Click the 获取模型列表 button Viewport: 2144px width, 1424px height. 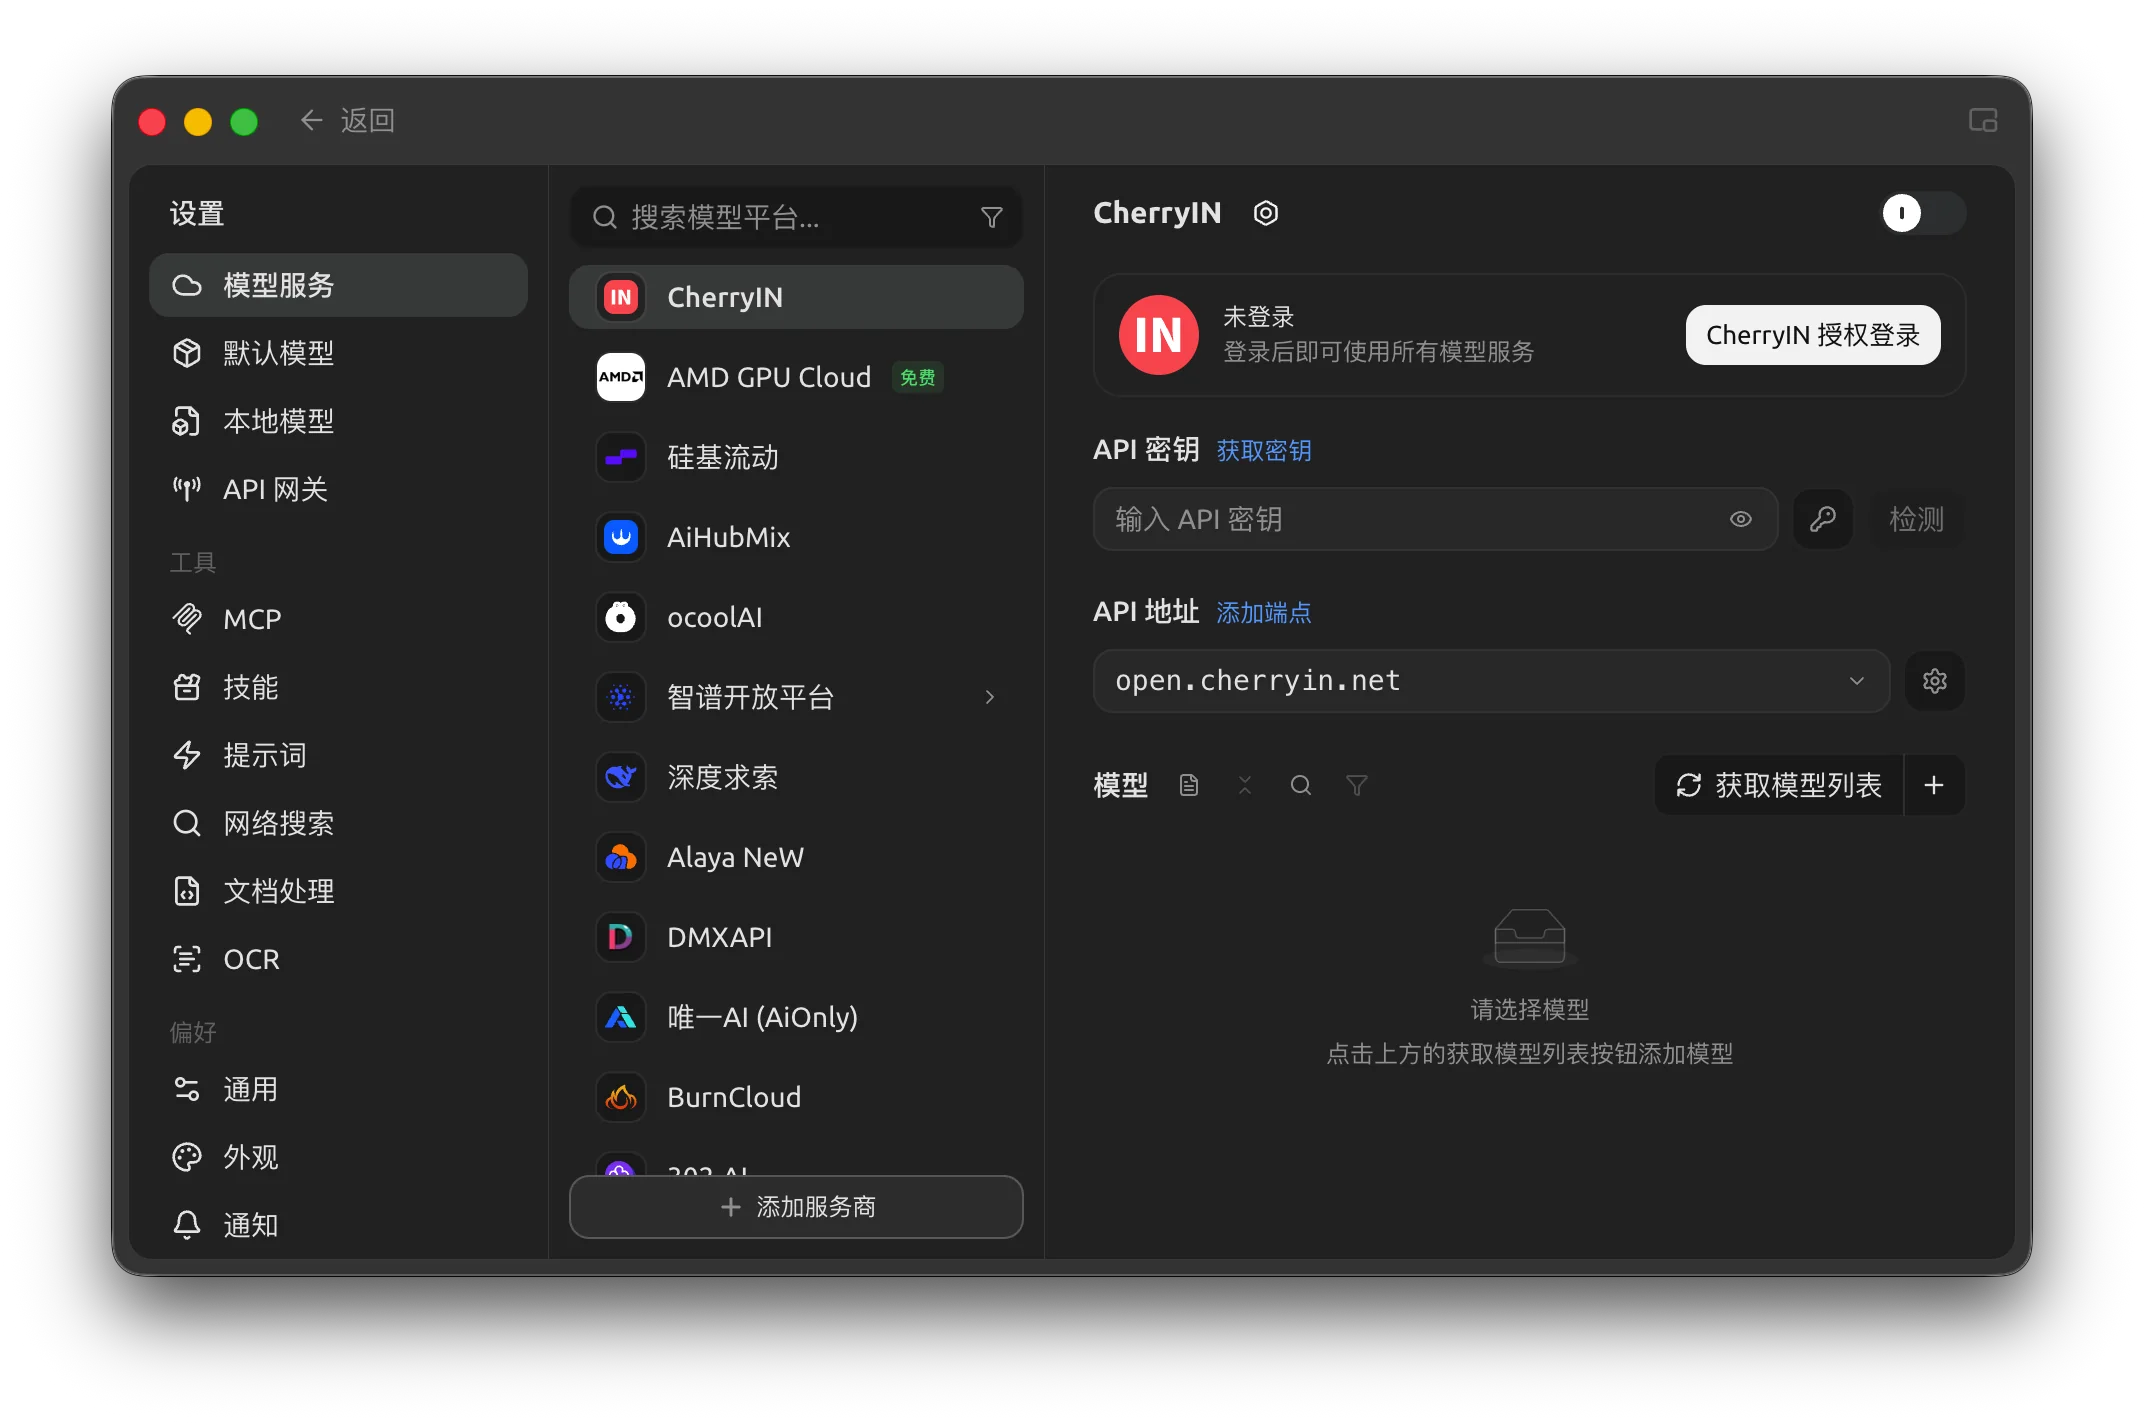(x=1779, y=785)
